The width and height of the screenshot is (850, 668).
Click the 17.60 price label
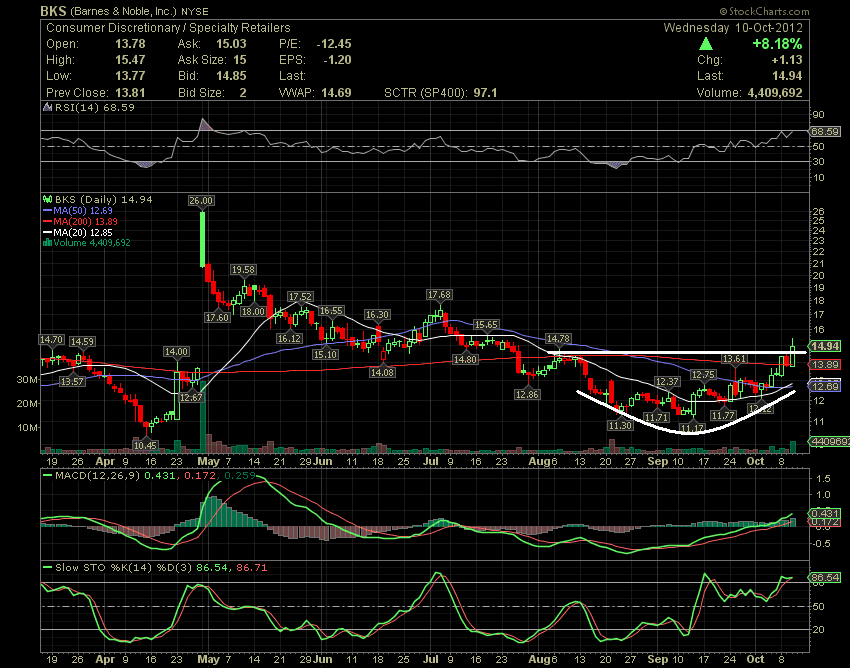pyautogui.click(x=217, y=317)
